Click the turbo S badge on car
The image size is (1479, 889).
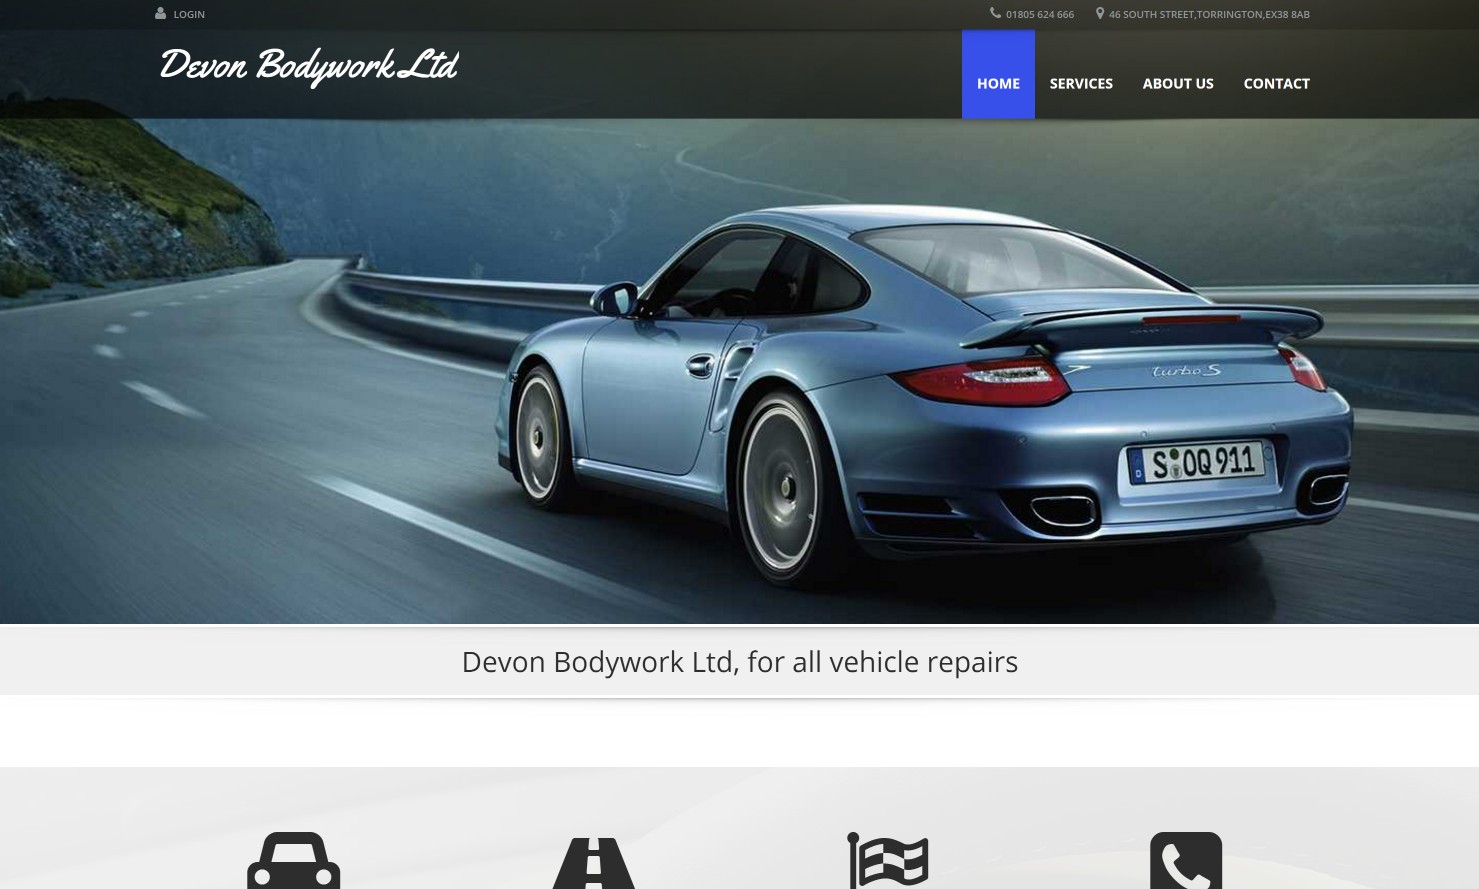pyautogui.click(x=1186, y=371)
